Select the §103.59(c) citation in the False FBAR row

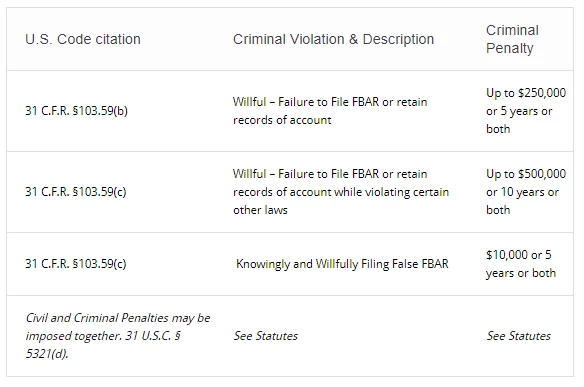click(76, 264)
